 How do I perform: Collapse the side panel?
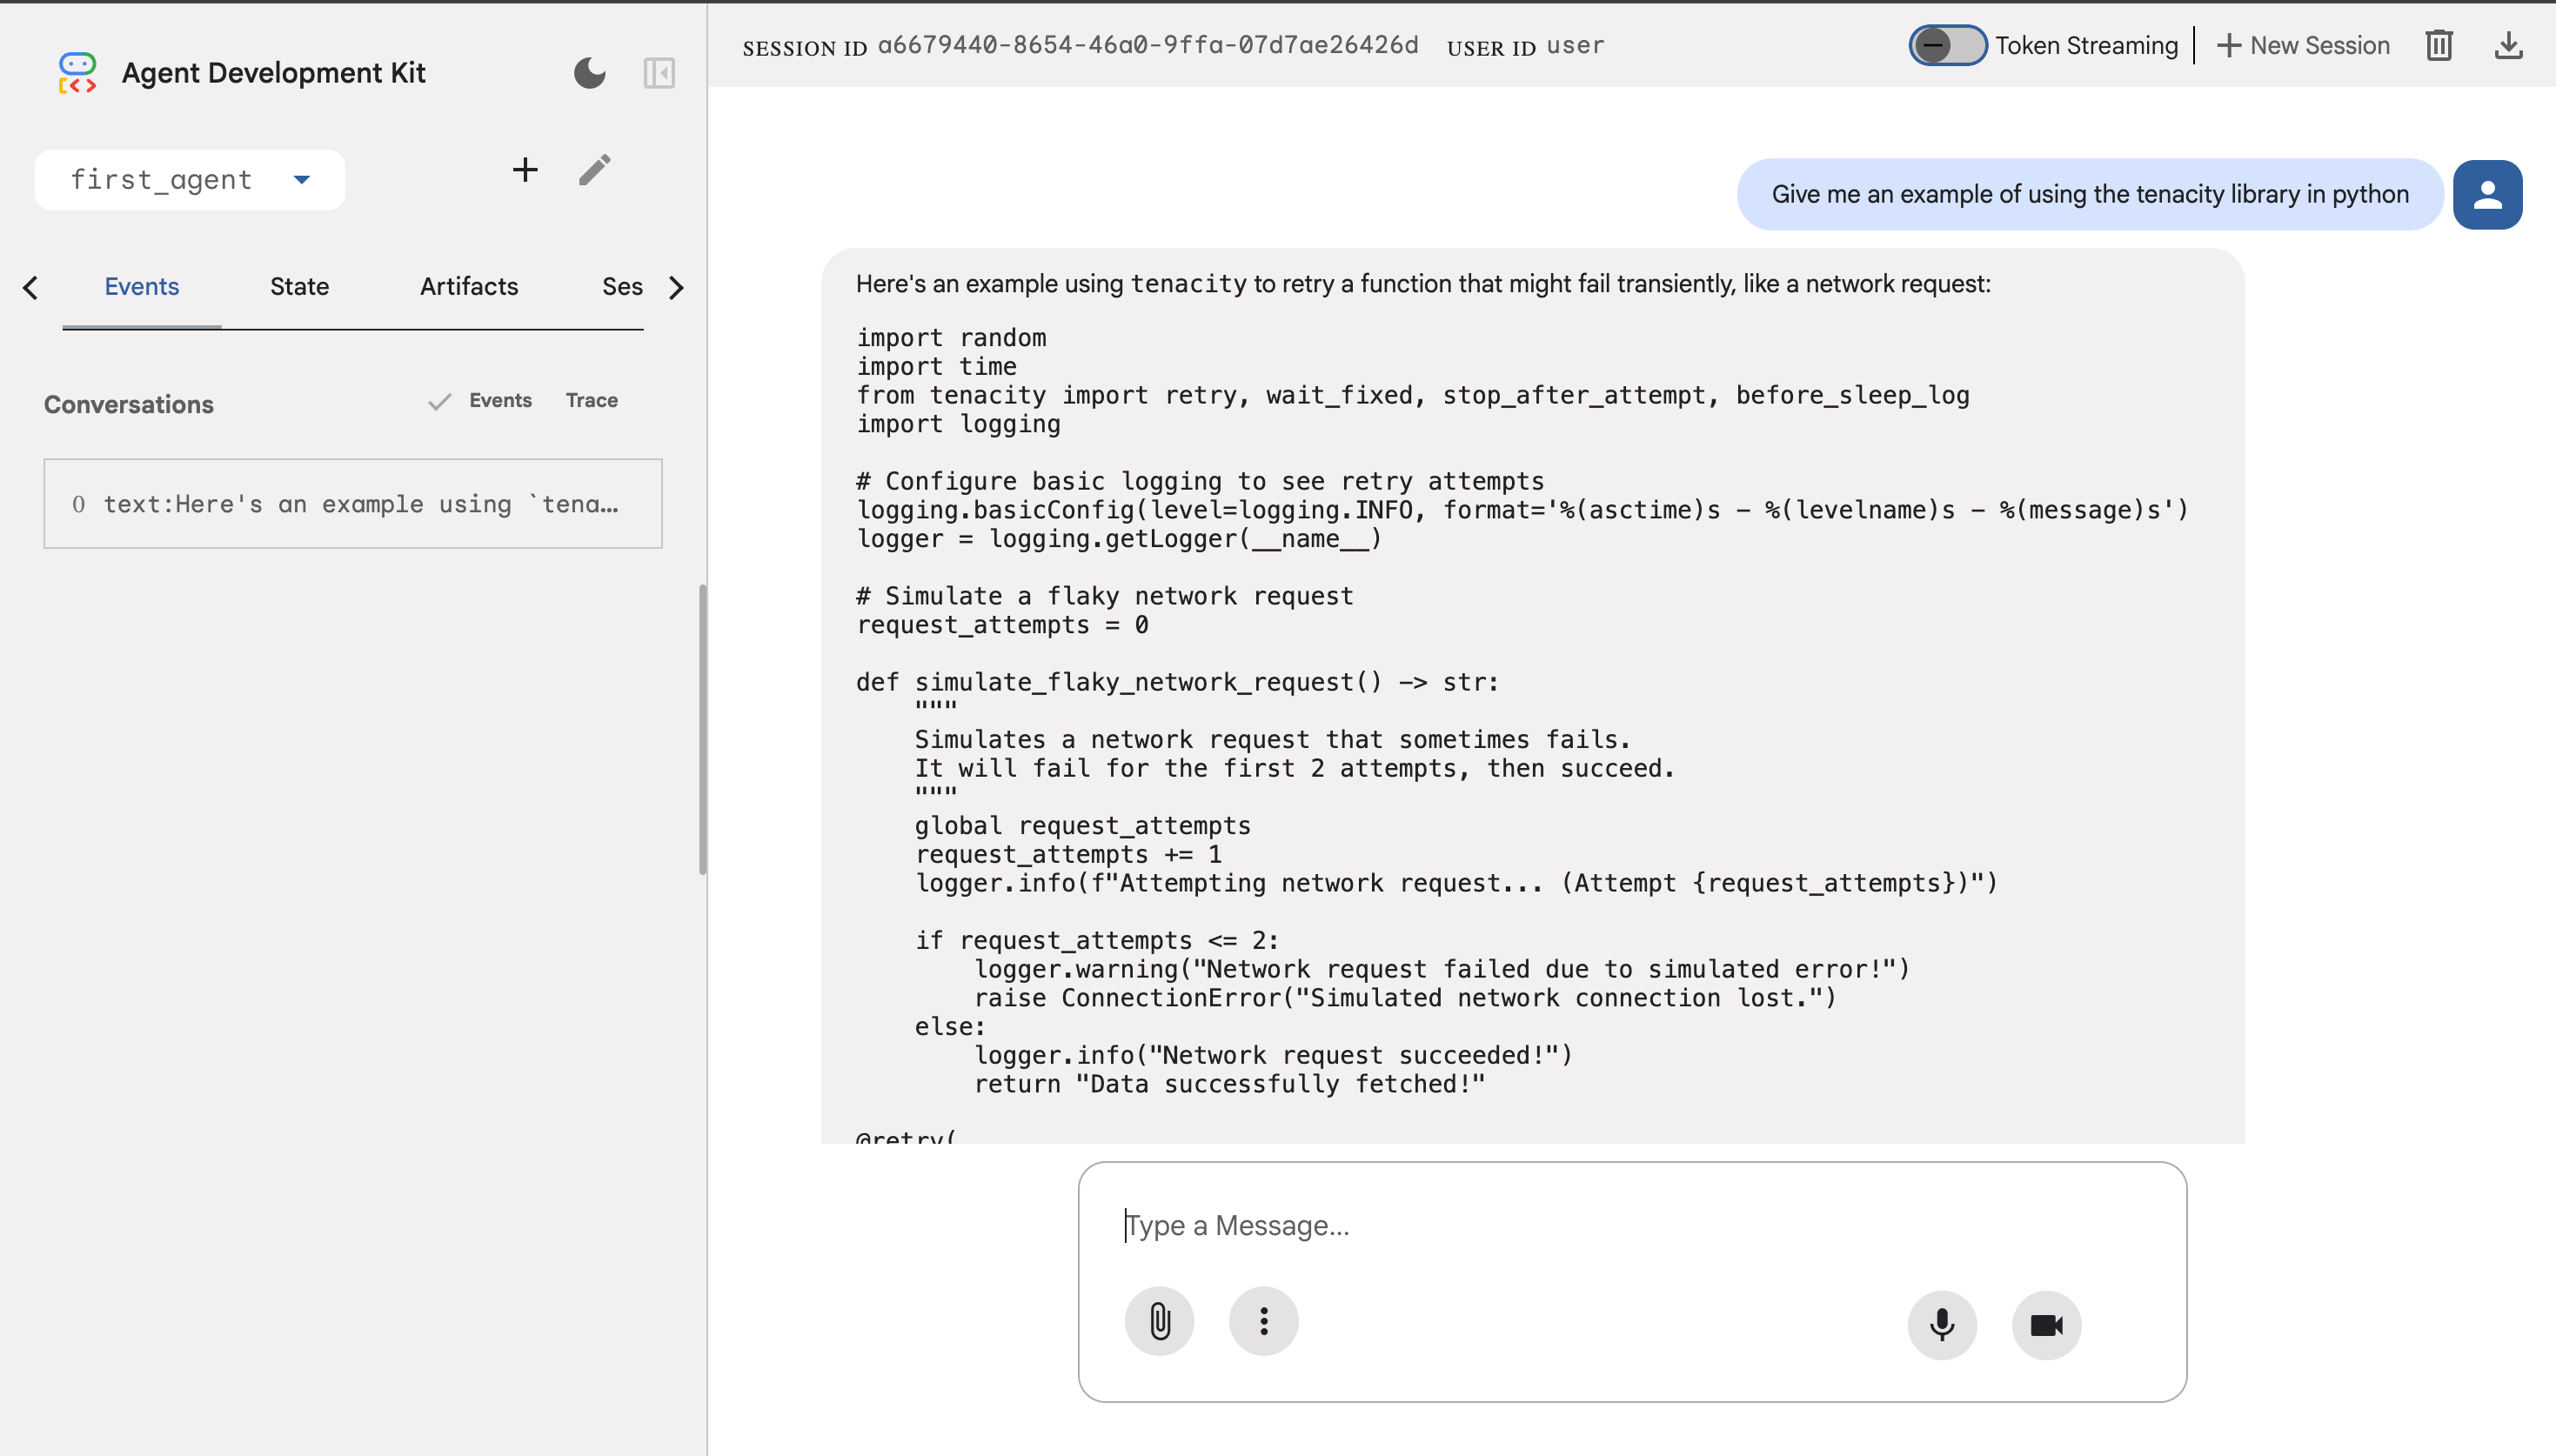coord(659,73)
